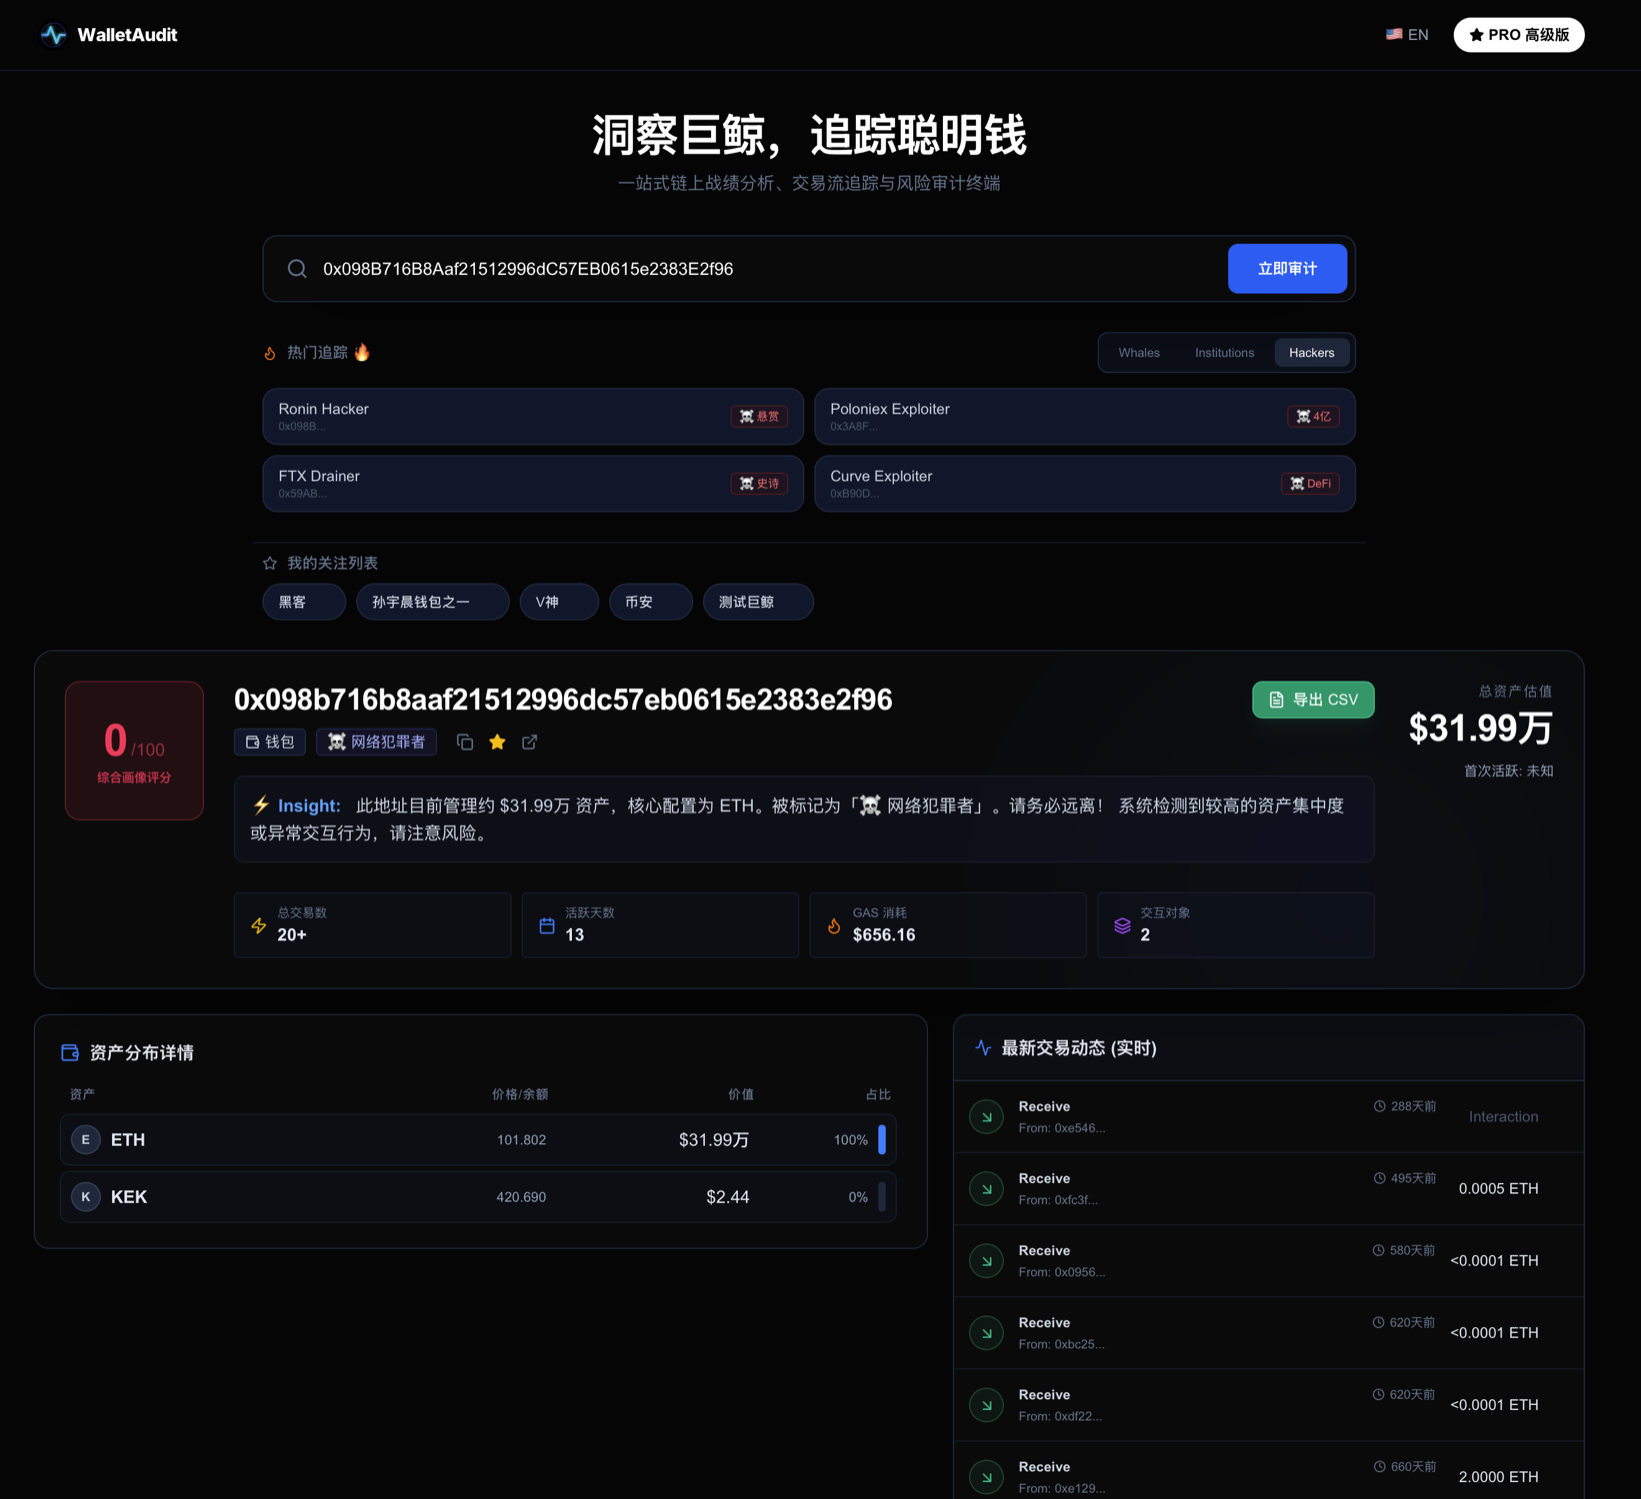This screenshot has width=1641, height=1499.
Task: Click the WalletAudit pulse logo icon
Action: point(53,35)
